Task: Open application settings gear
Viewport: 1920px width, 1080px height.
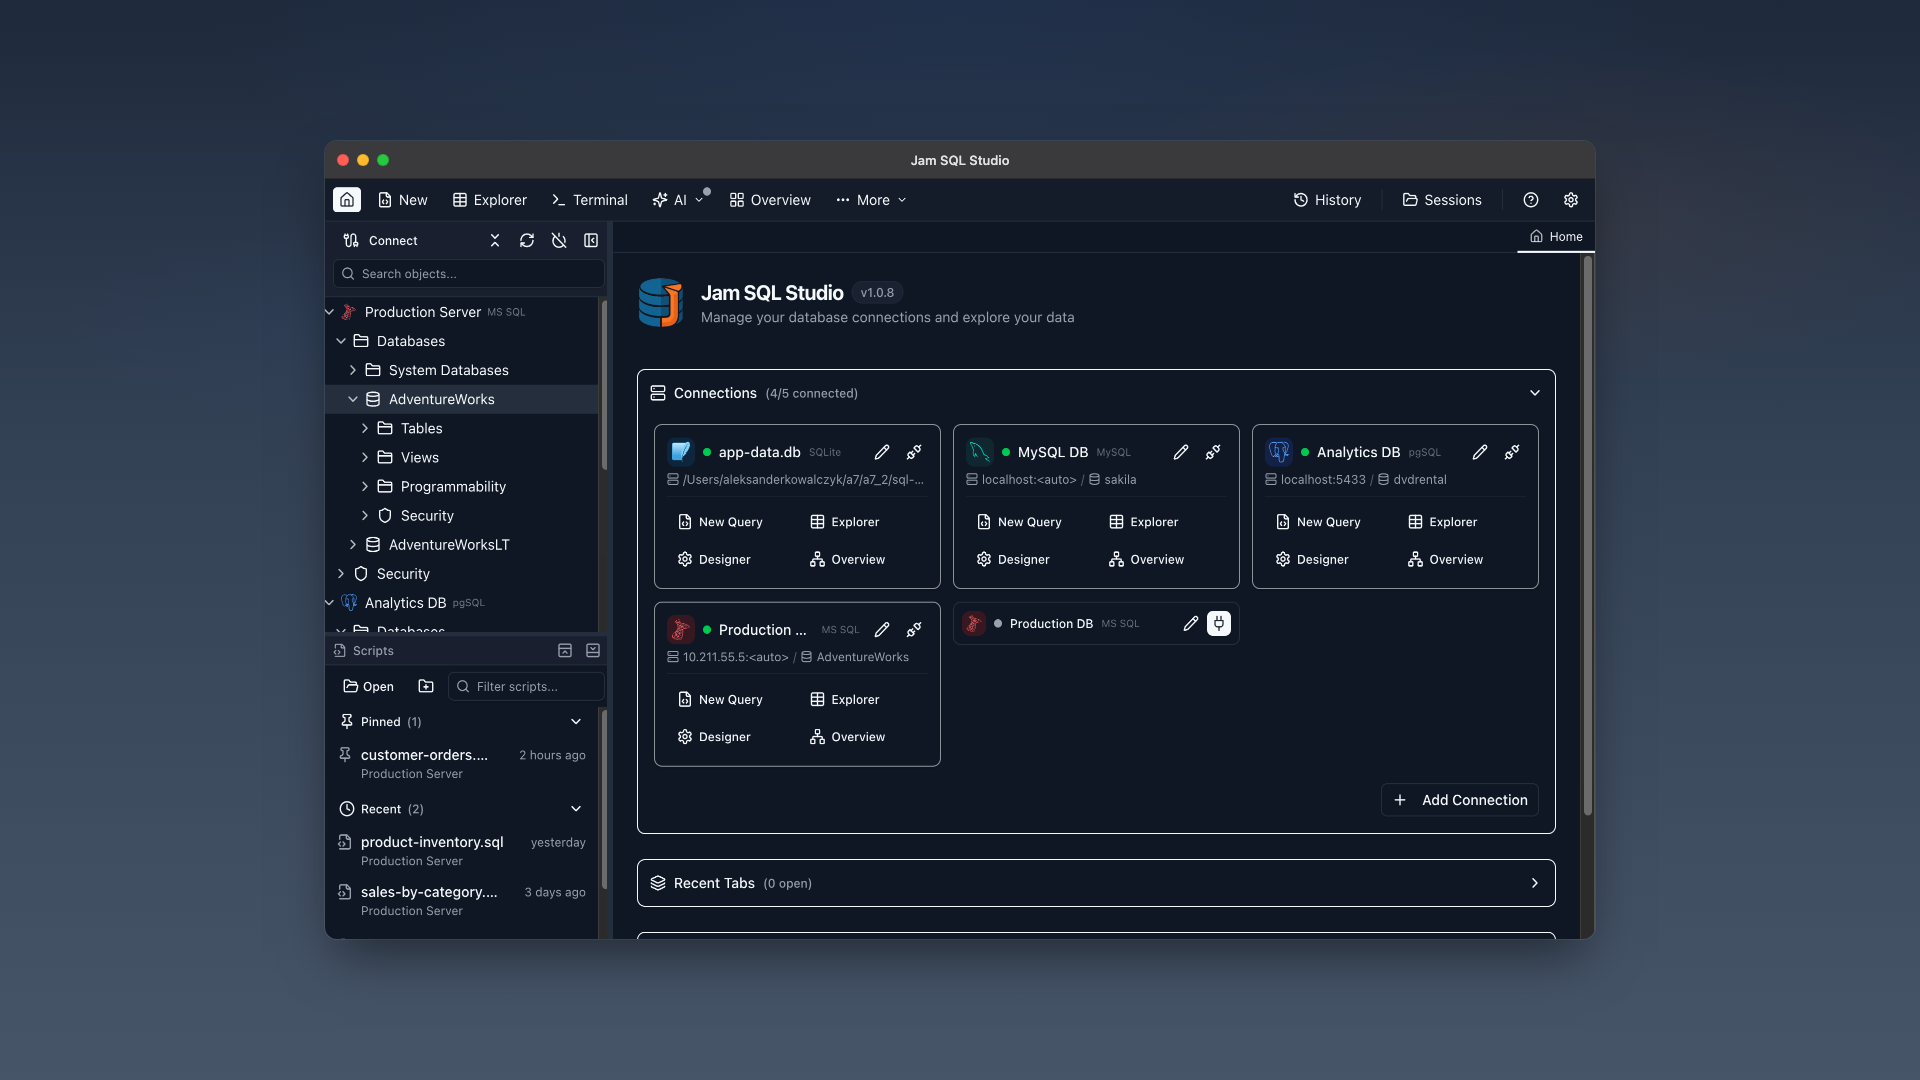Action: pyautogui.click(x=1570, y=200)
